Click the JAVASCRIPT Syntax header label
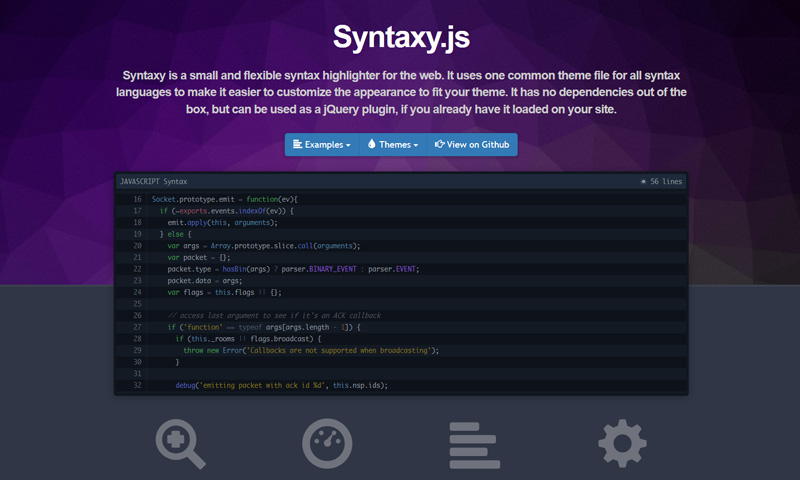The width and height of the screenshot is (800, 480). (x=154, y=182)
